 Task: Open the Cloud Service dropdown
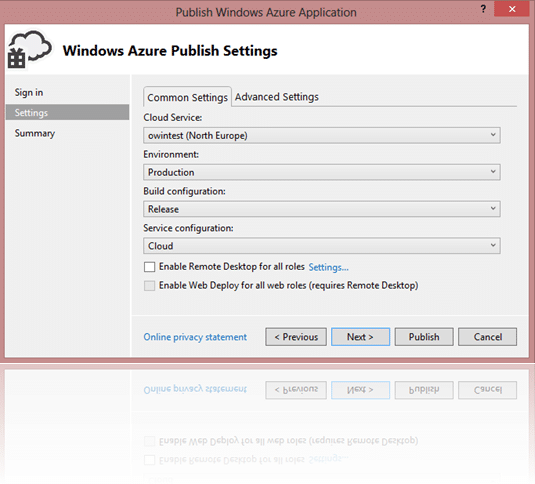[x=322, y=135]
